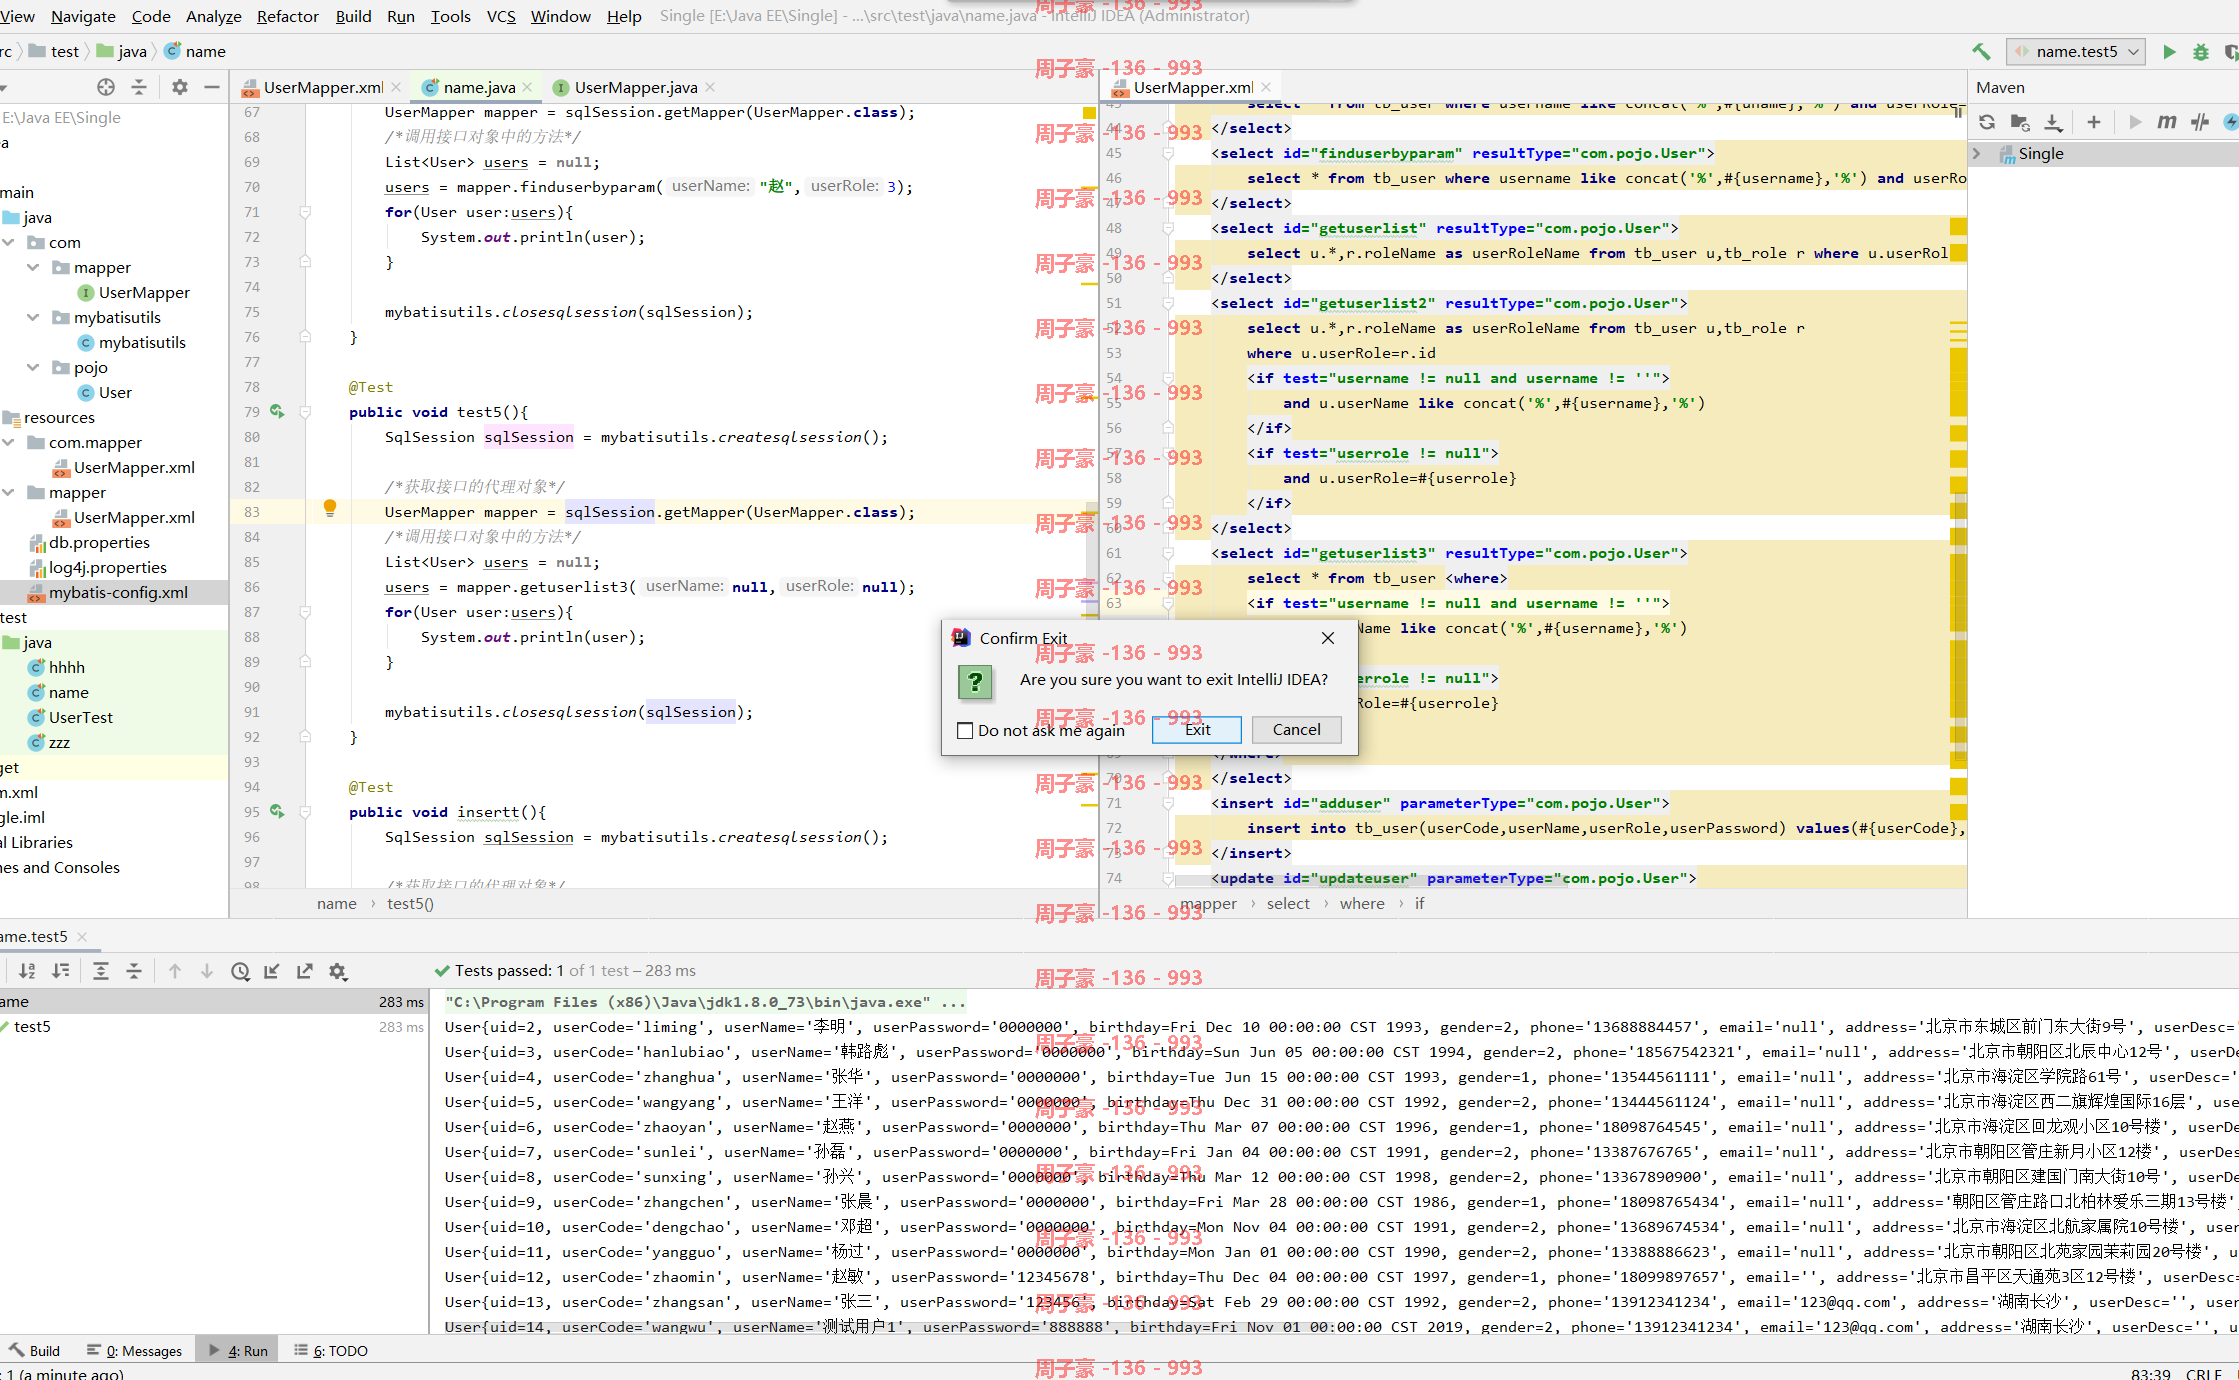Click the Maven run play icon
Viewport: 2239px width, 1380px height.
click(2135, 122)
